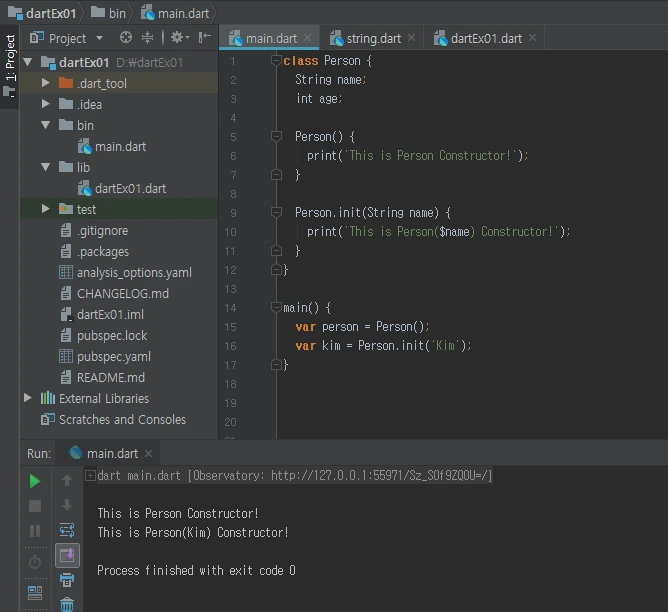668x612 pixels.
Task: Select pubspec.lock file
Action: (104, 336)
